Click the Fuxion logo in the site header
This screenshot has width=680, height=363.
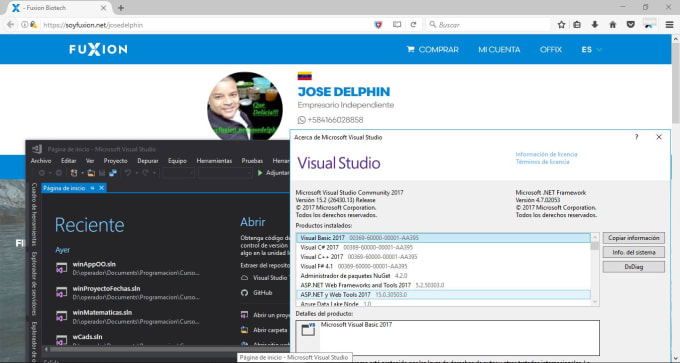tap(98, 49)
